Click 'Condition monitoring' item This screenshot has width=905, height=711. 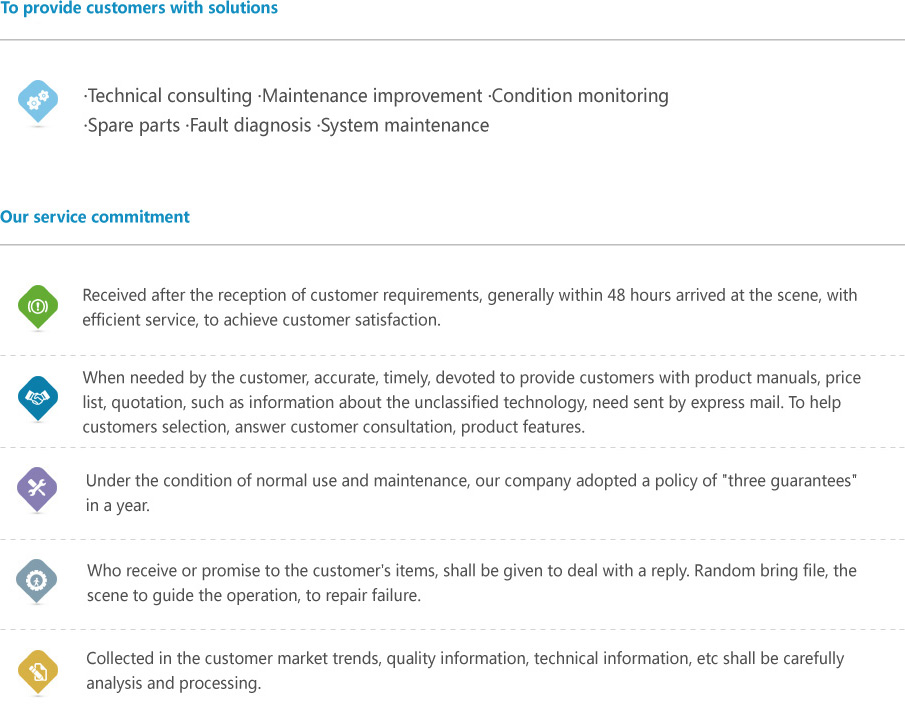coord(578,96)
